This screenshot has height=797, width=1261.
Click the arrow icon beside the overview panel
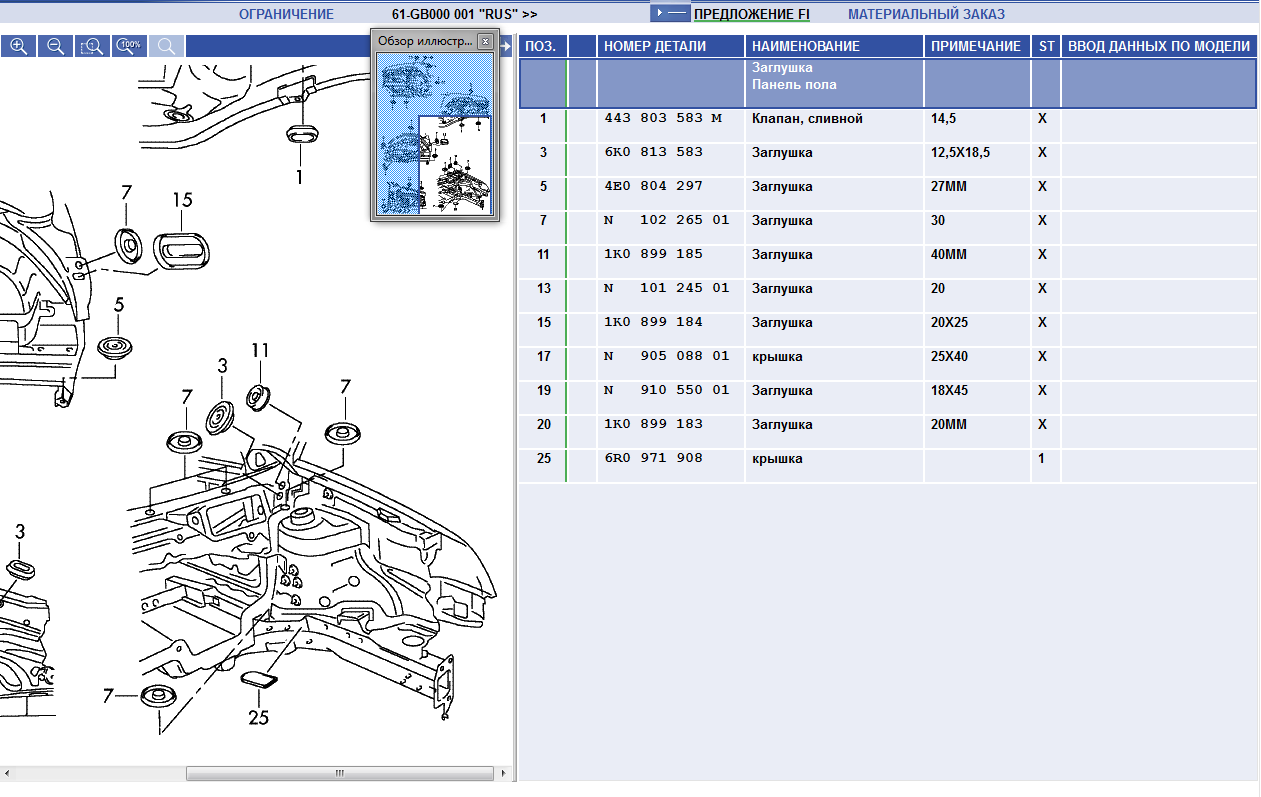pyautogui.click(x=506, y=45)
